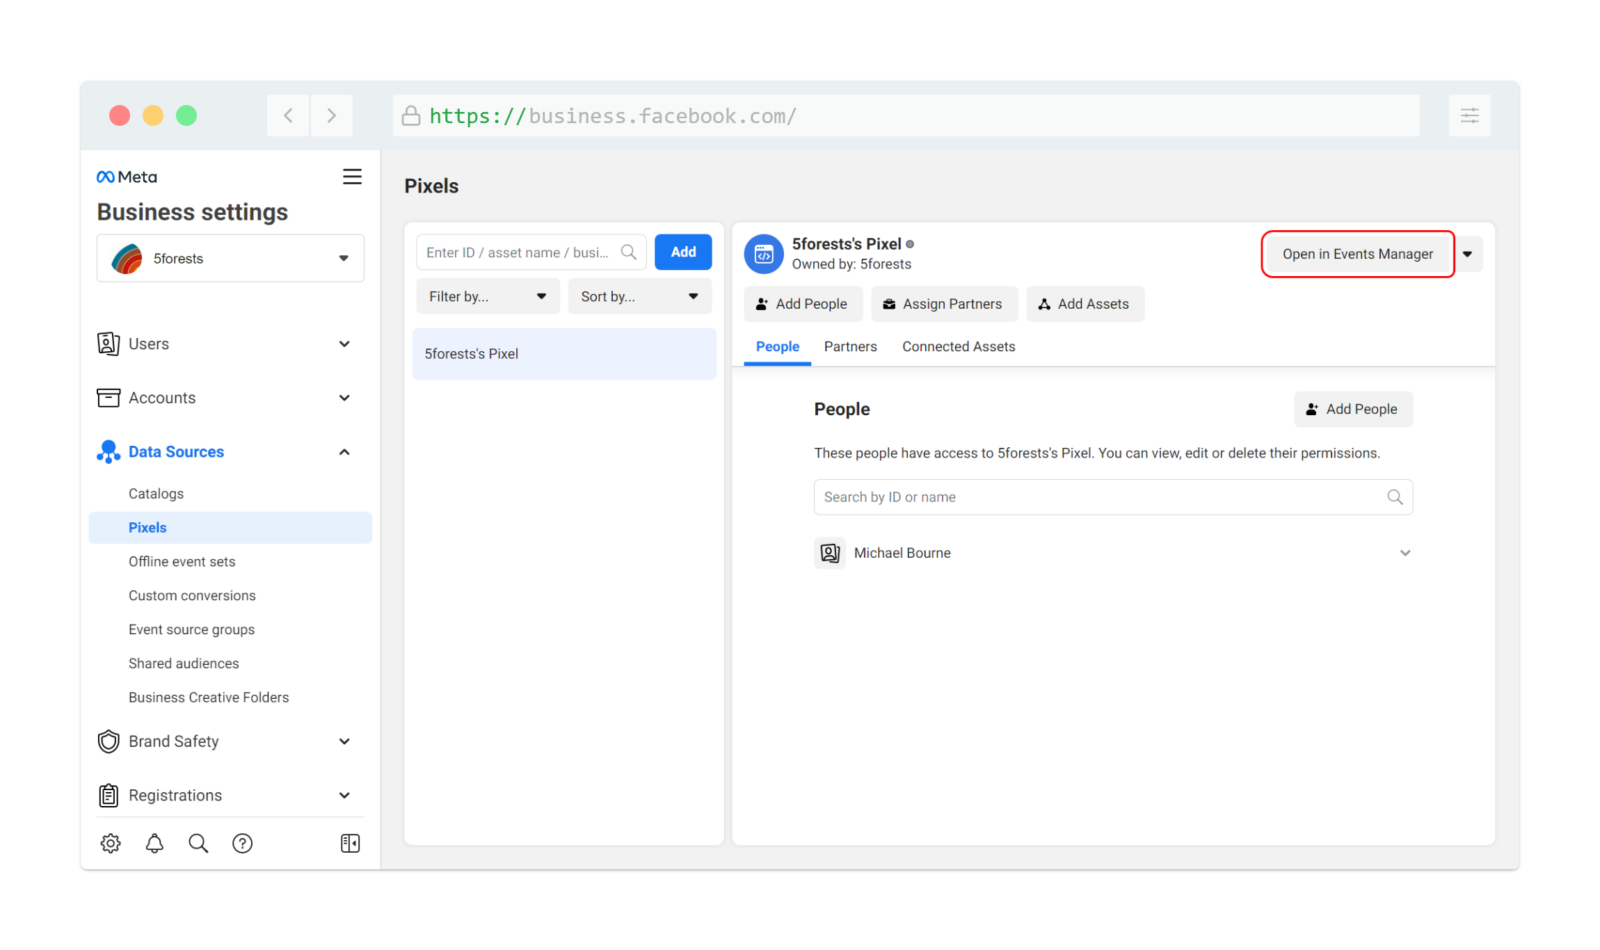Open the Sort by dropdown
The image size is (1600, 950).
point(640,296)
